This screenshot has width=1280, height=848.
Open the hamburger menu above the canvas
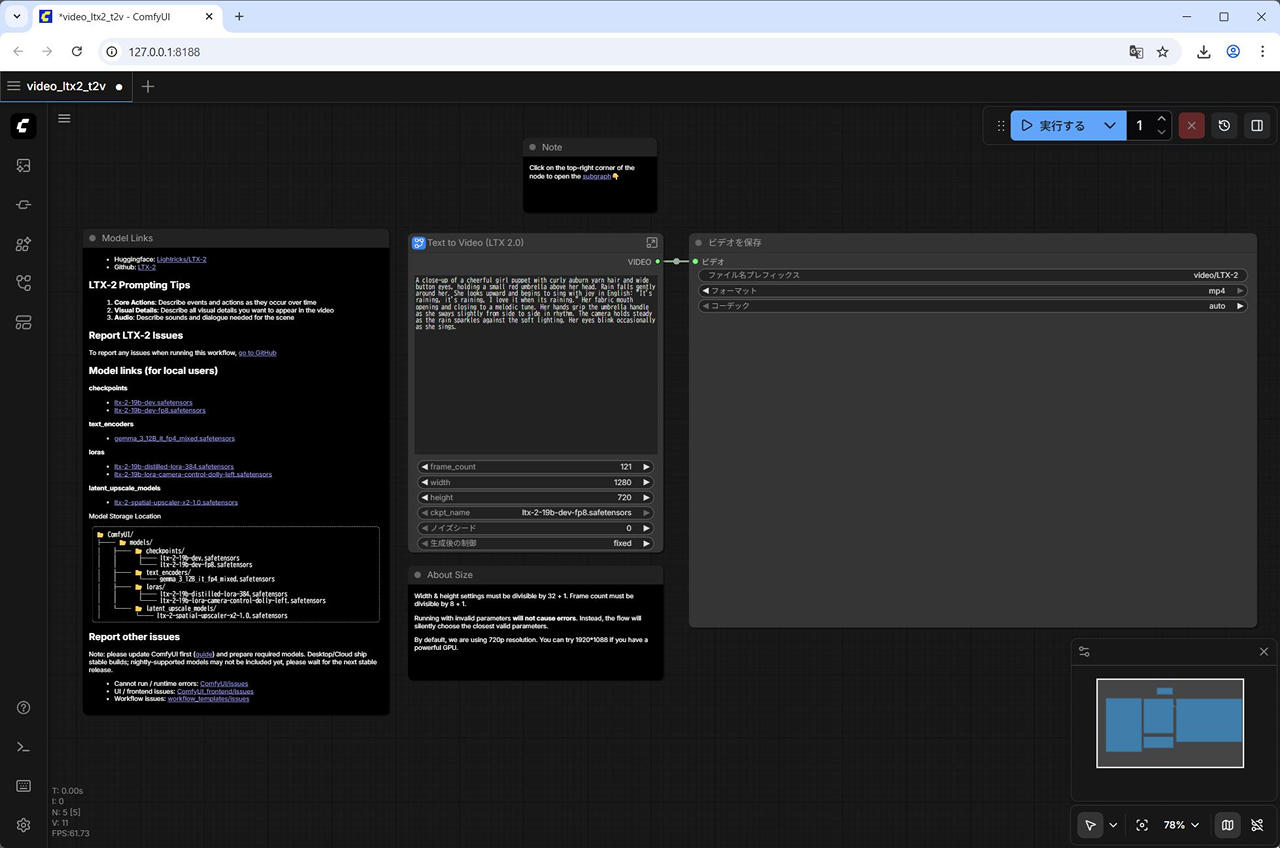[64, 118]
